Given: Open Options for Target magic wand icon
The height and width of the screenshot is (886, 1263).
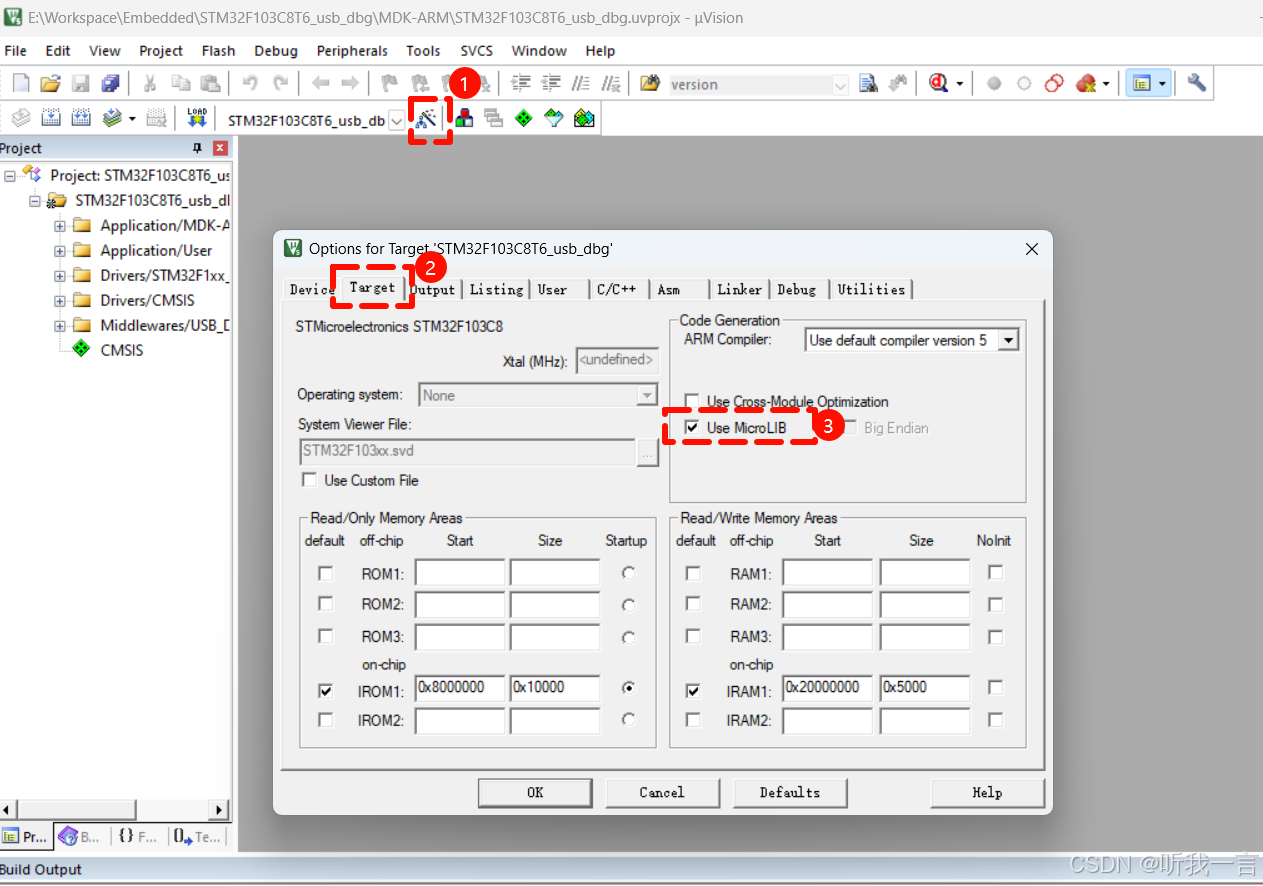Looking at the screenshot, I should coord(427,118).
